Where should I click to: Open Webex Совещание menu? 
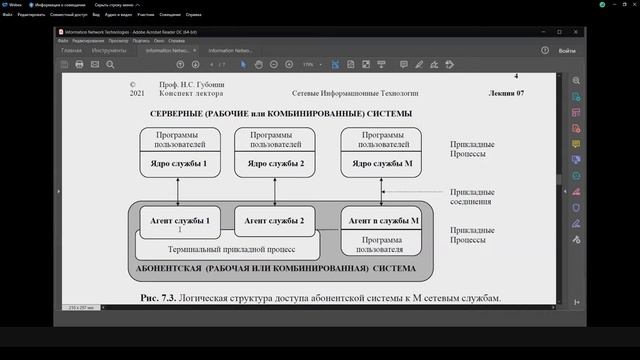170,15
